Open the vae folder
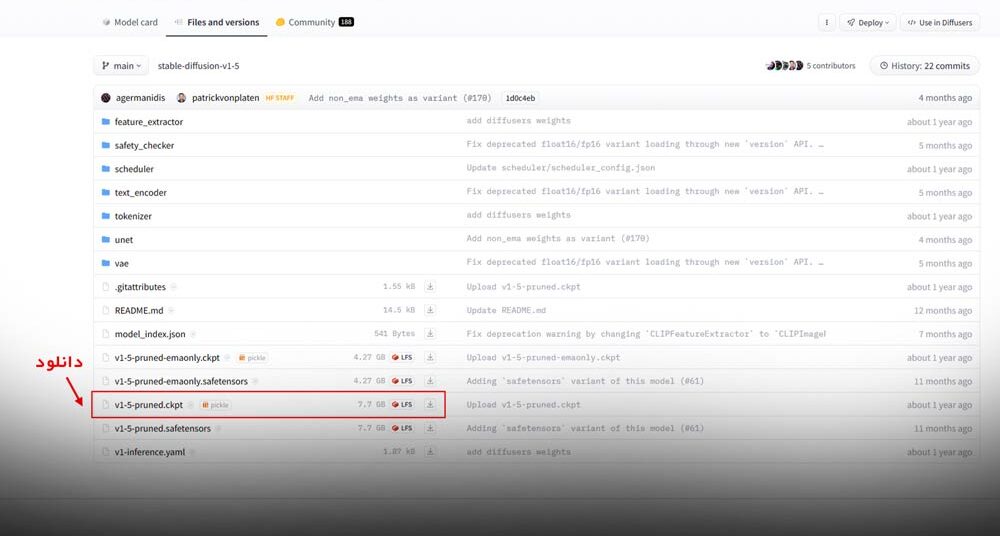This screenshot has width=1000, height=536. click(121, 263)
